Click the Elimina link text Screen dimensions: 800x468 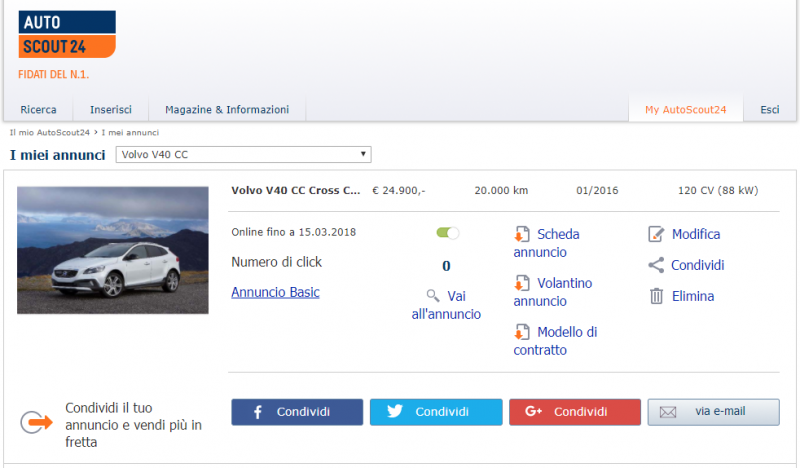[693, 296]
